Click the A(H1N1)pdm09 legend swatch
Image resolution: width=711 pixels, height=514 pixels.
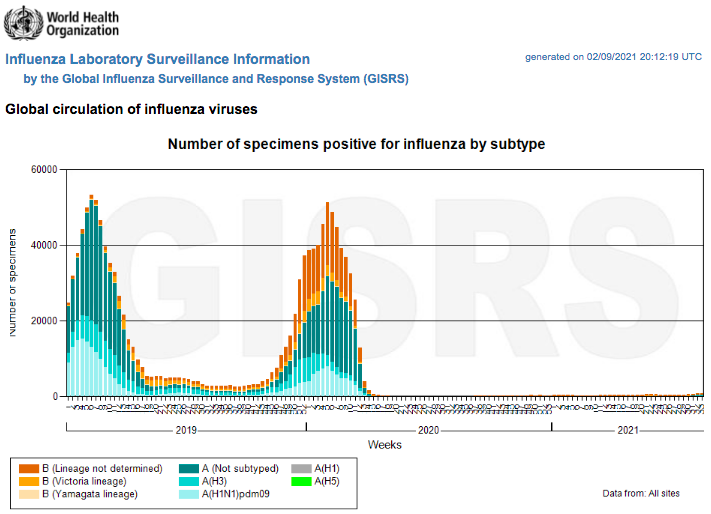click(189, 494)
